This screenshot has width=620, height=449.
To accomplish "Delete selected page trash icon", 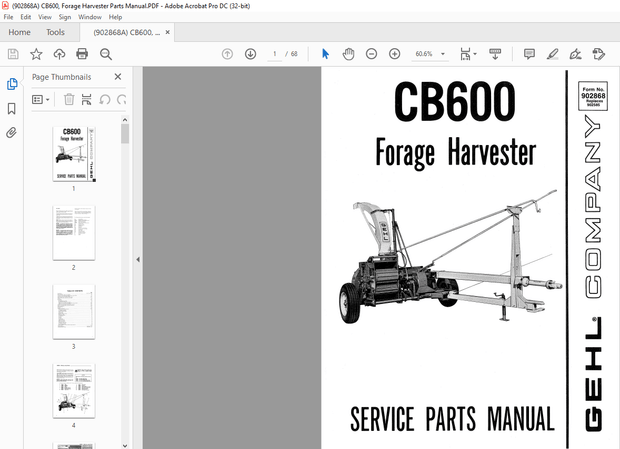I will [x=69, y=99].
